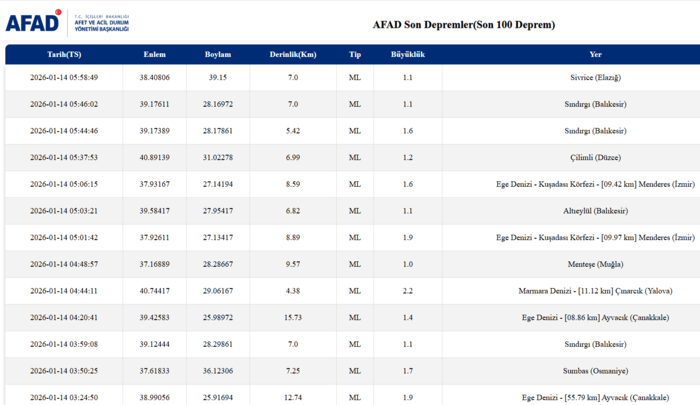Sort by Büyüklük column header
This screenshot has height=405, width=700.
click(408, 54)
